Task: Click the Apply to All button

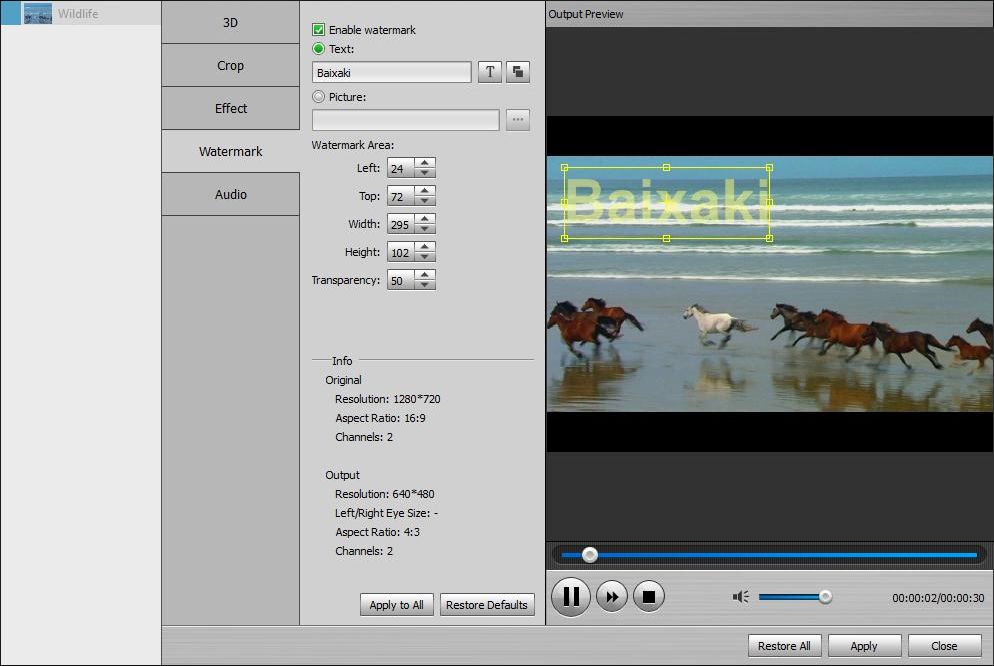Action: [x=396, y=605]
